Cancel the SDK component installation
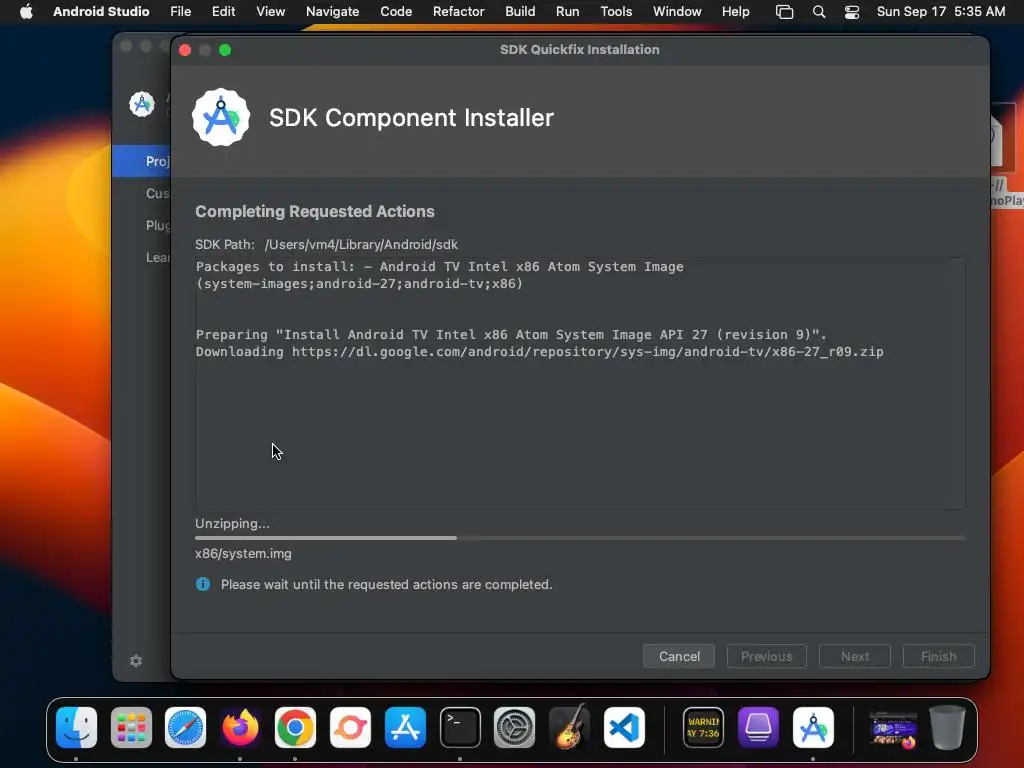Screen dimensions: 1024x768 (679, 656)
